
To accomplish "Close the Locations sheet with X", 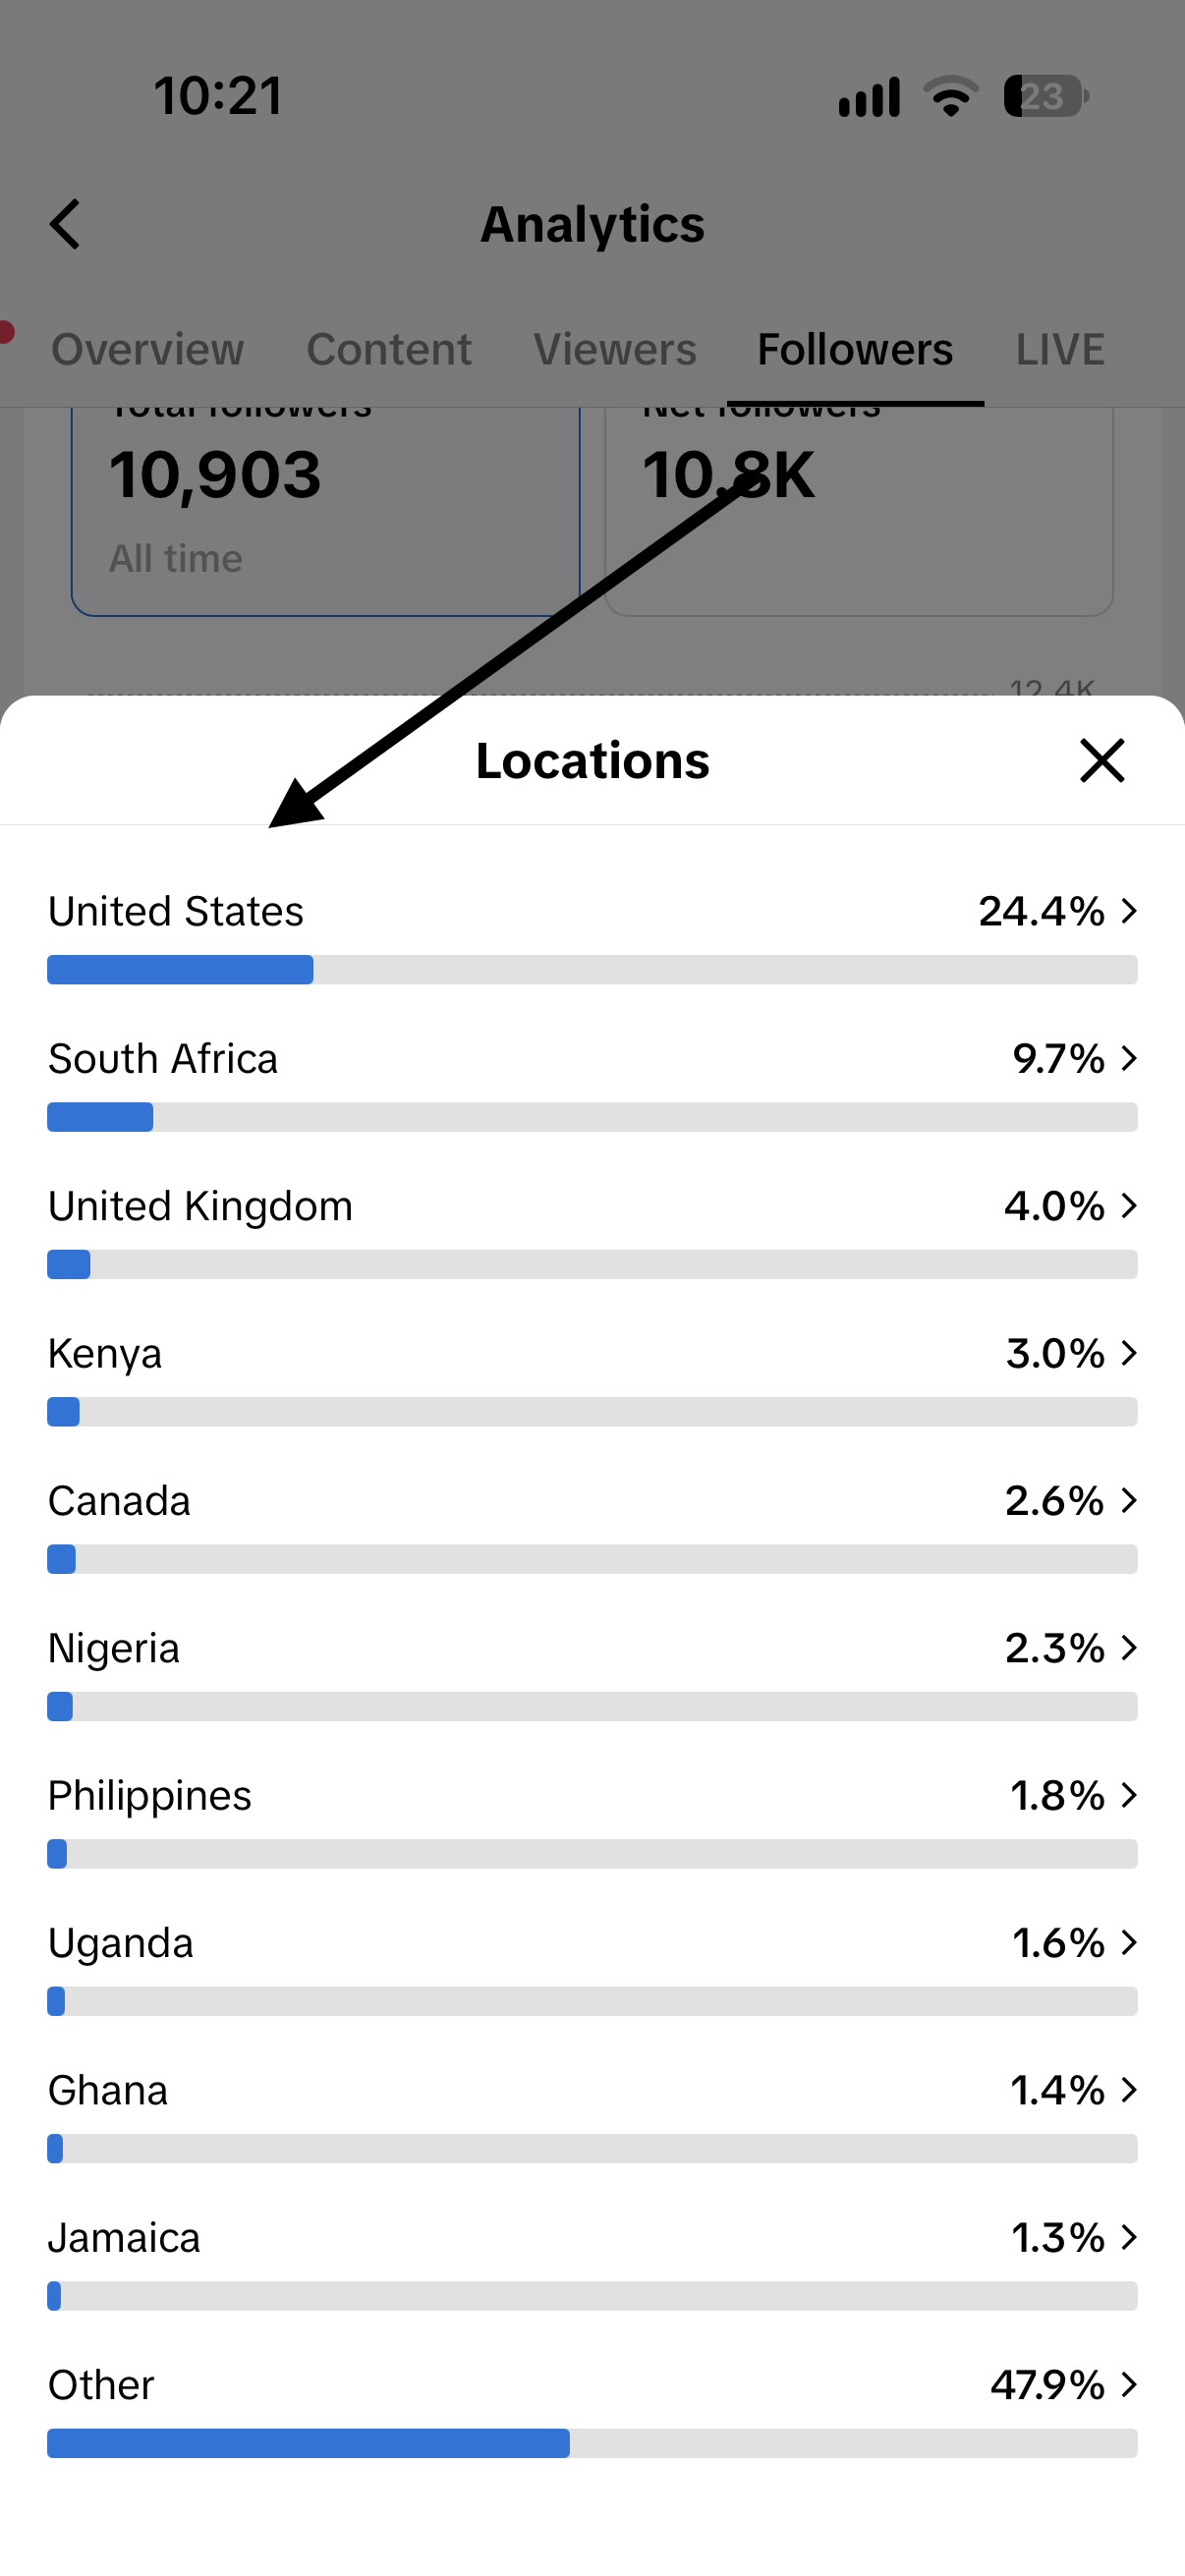I will pyautogui.click(x=1102, y=760).
